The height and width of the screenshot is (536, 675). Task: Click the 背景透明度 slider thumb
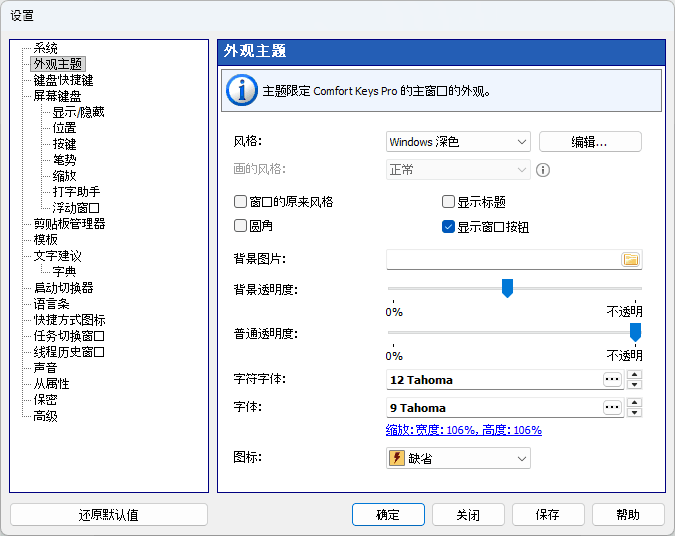coord(508,288)
